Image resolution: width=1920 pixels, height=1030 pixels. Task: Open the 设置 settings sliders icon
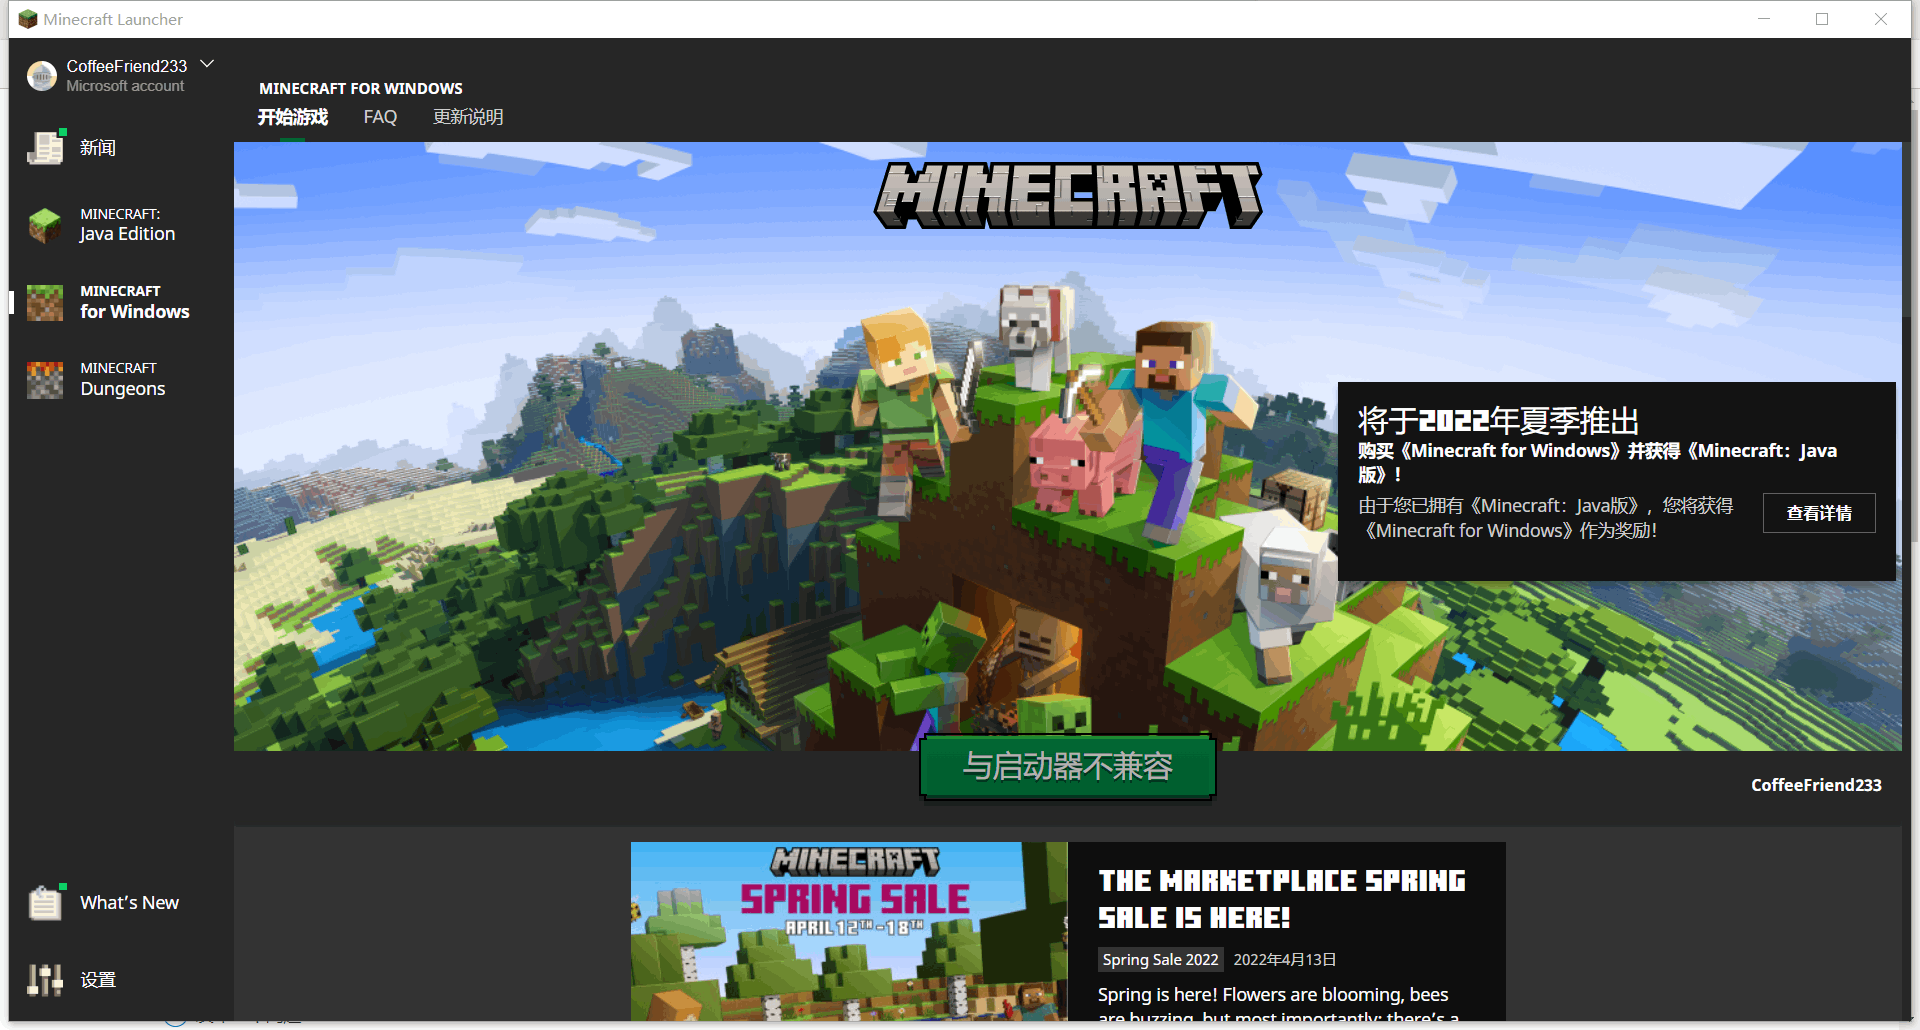point(45,980)
